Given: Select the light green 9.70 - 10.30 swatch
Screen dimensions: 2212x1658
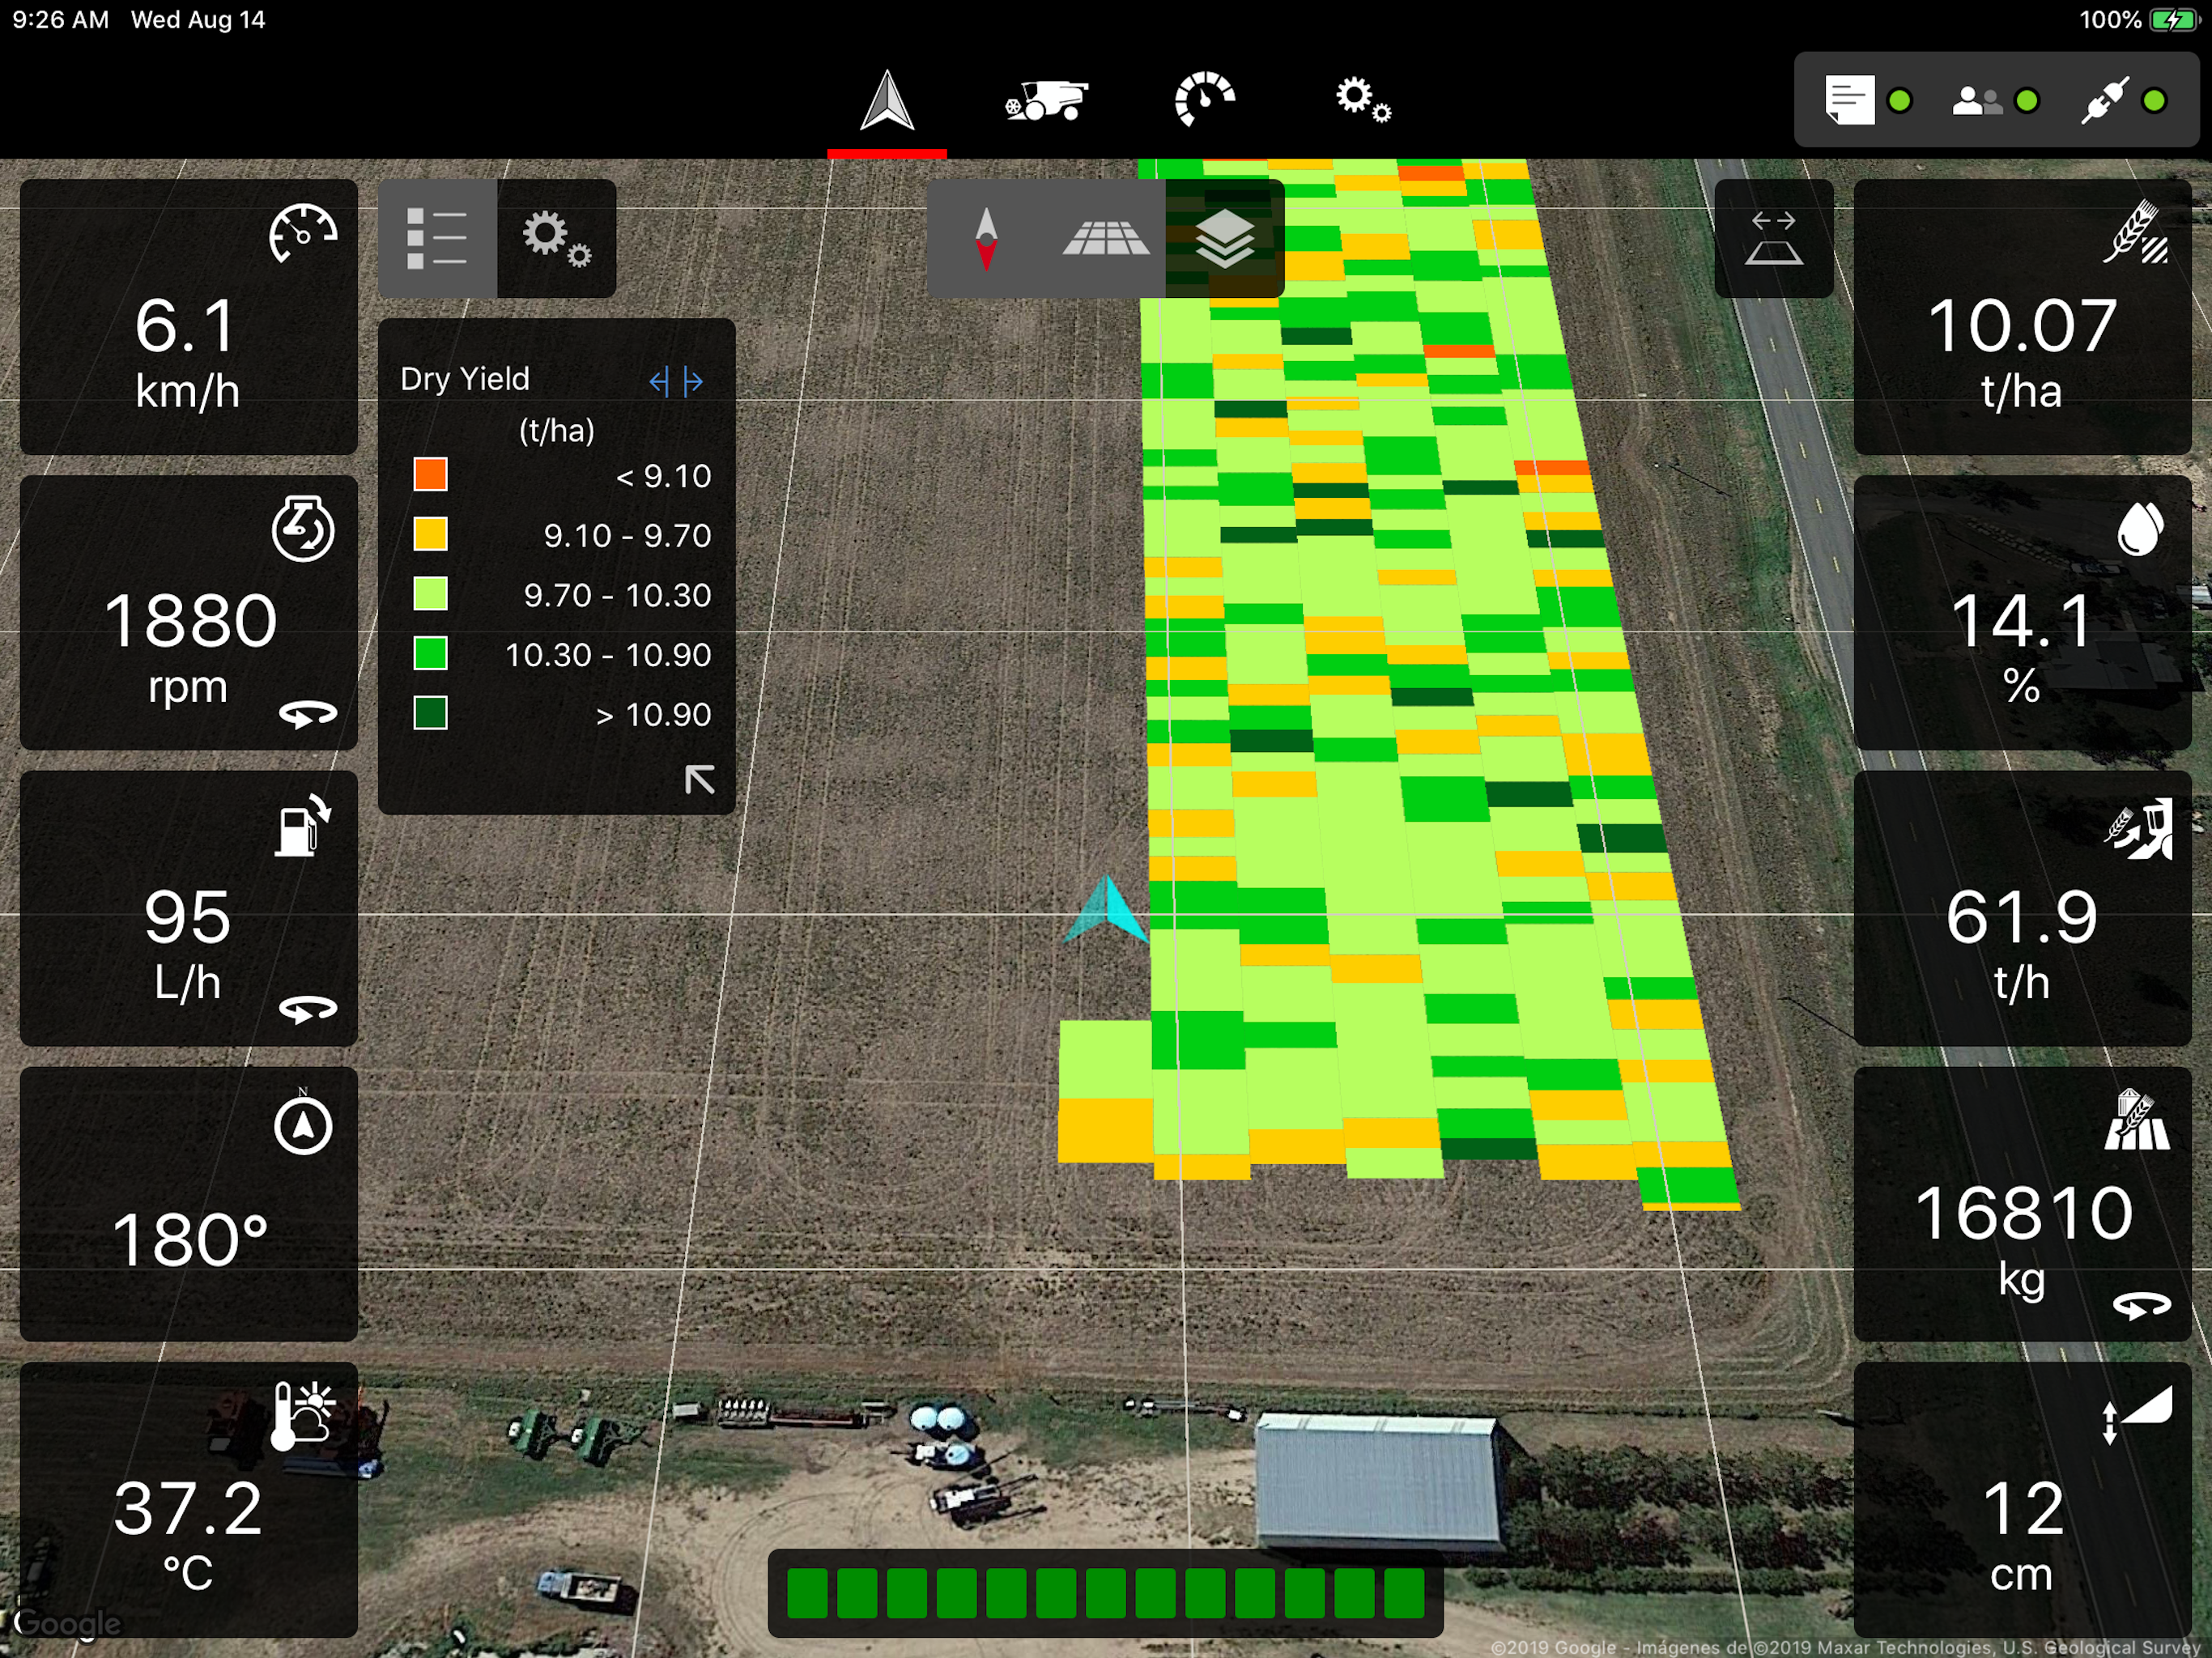Looking at the screenshot, I should (x=430, y=594).
